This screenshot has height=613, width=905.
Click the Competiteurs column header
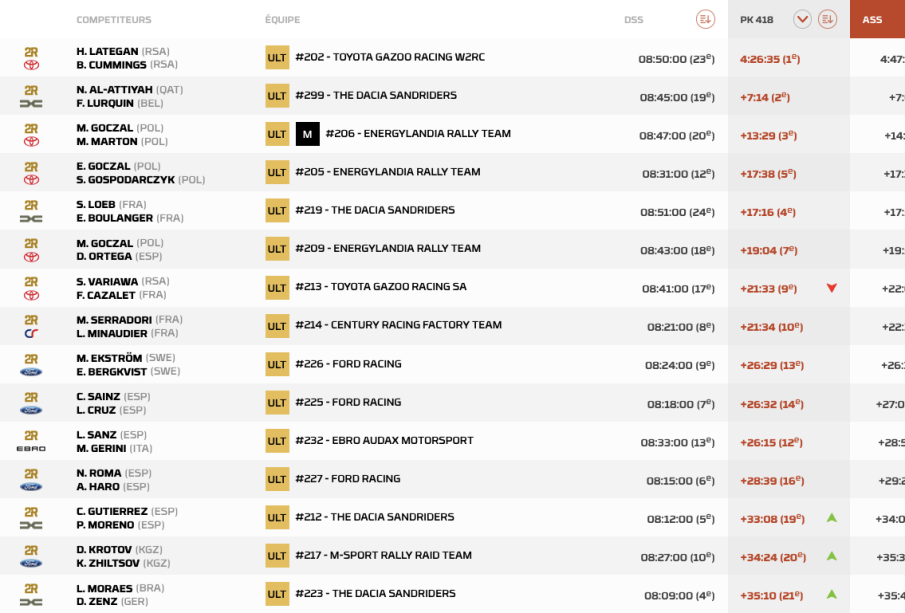coord(114,20)
